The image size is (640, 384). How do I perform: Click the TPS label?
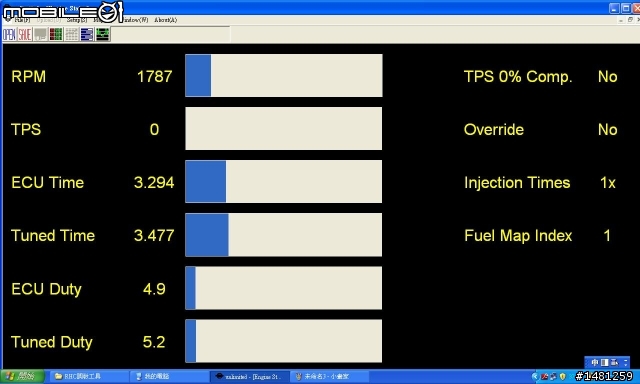tap(26, 130)
